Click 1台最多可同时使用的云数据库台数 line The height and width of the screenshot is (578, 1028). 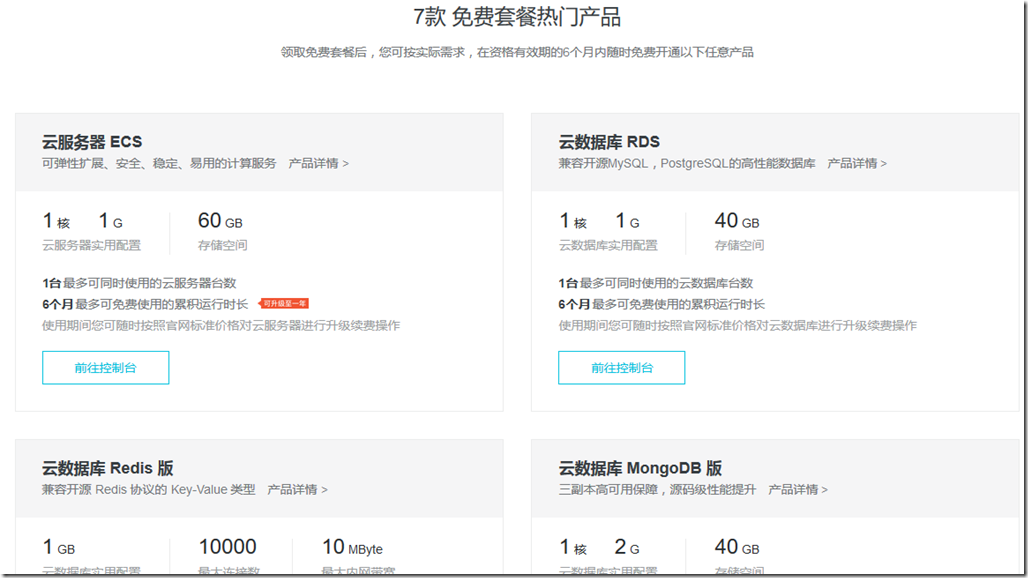[656, 283]
